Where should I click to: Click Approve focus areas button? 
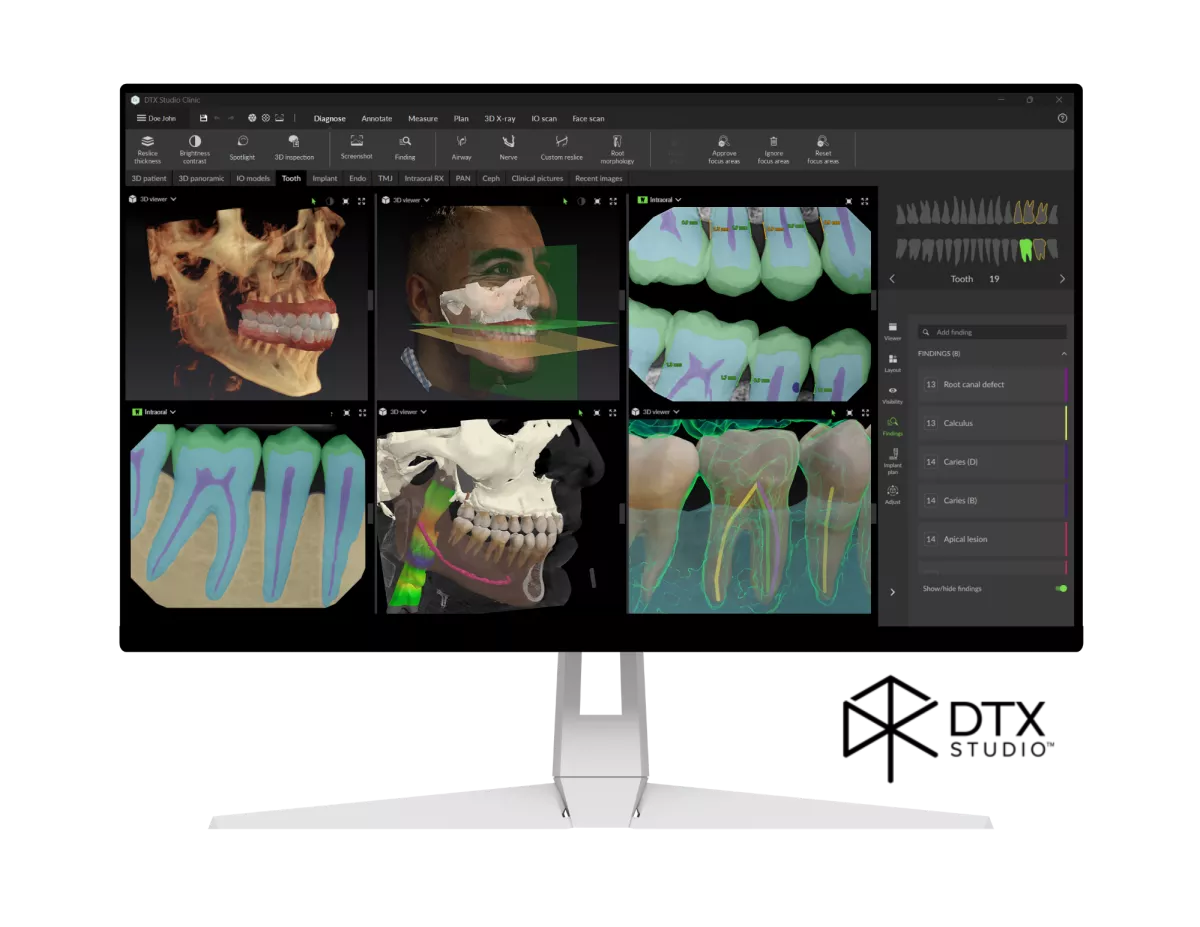723,148
